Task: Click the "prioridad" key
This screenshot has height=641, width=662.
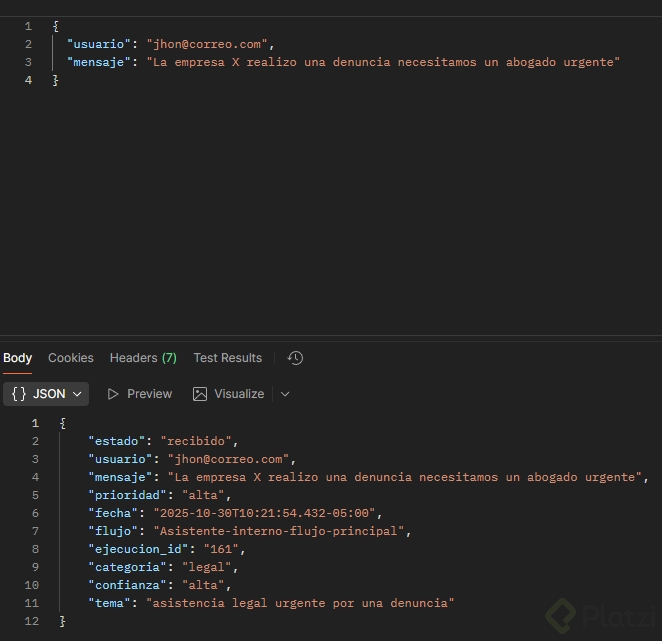Action: tap(127, 495)
